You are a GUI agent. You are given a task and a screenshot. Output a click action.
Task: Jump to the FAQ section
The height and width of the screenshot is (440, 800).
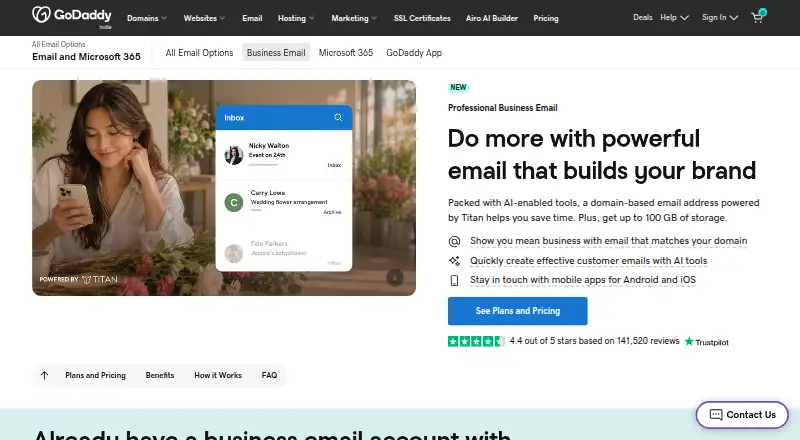click(269, 375)
